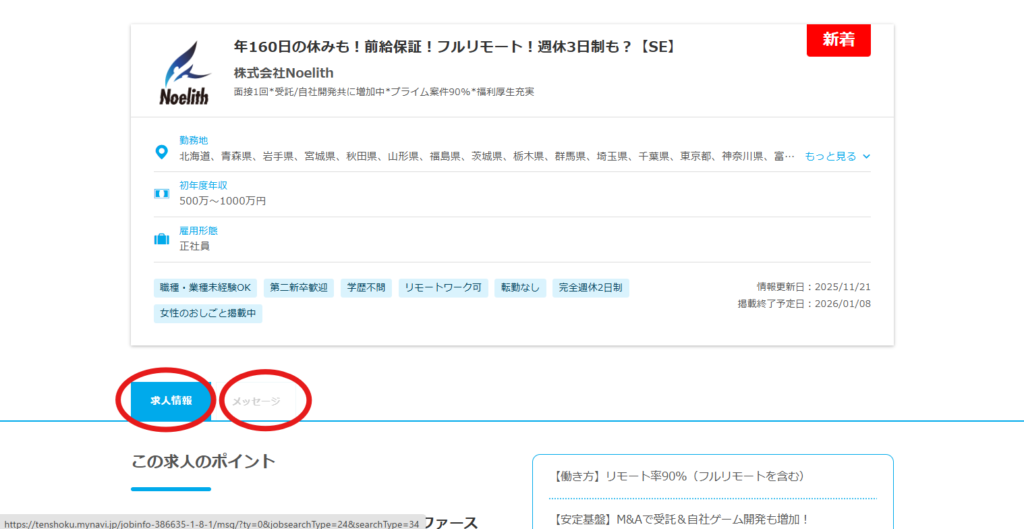This screenshot has height=529, width=1024.
Task: Click the Noelith company logo
Action: (x=185, y=73)
